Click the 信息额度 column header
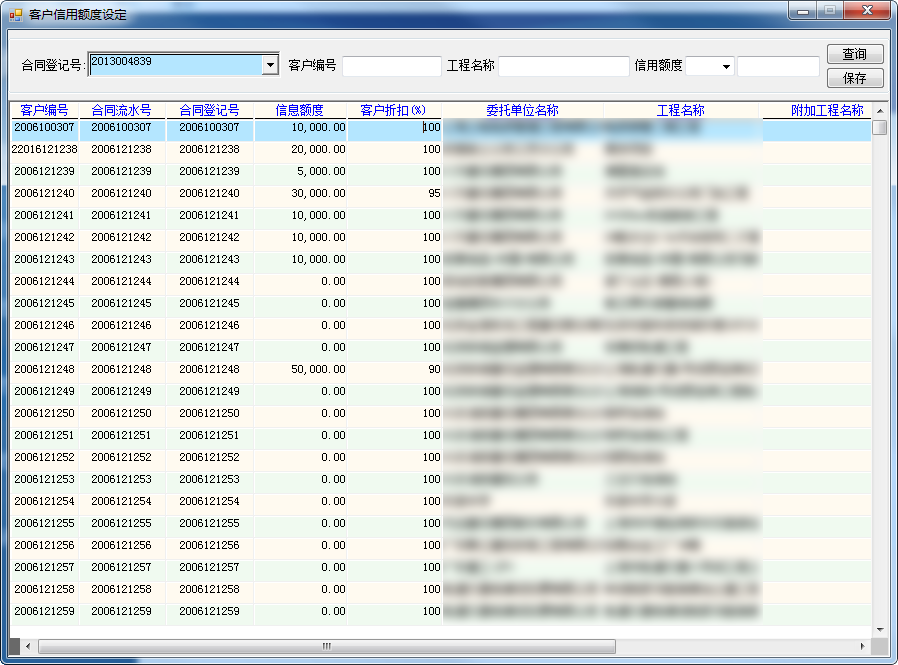This screenshot has width=898, height=665. (299, 110)
